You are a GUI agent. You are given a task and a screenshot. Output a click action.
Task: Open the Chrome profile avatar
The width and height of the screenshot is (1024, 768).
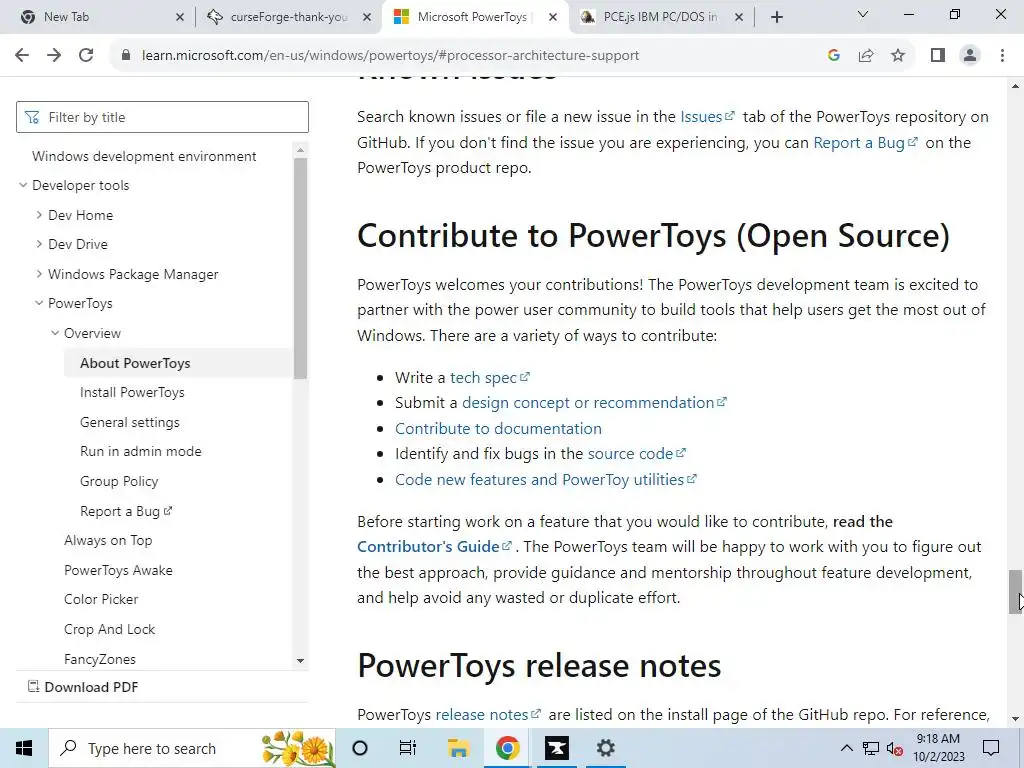(x=970, y=56)
